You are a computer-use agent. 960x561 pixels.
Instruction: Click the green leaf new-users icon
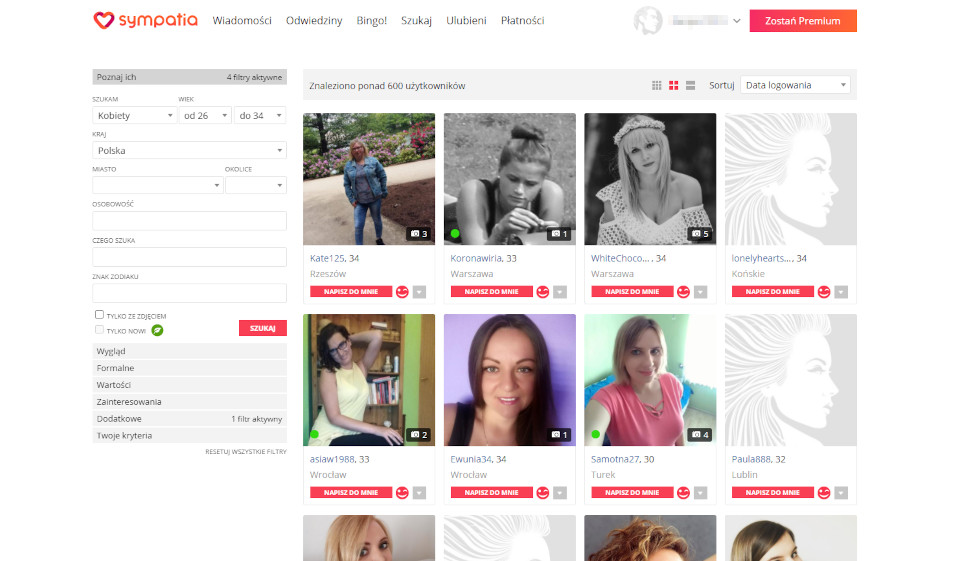point(157,329)
